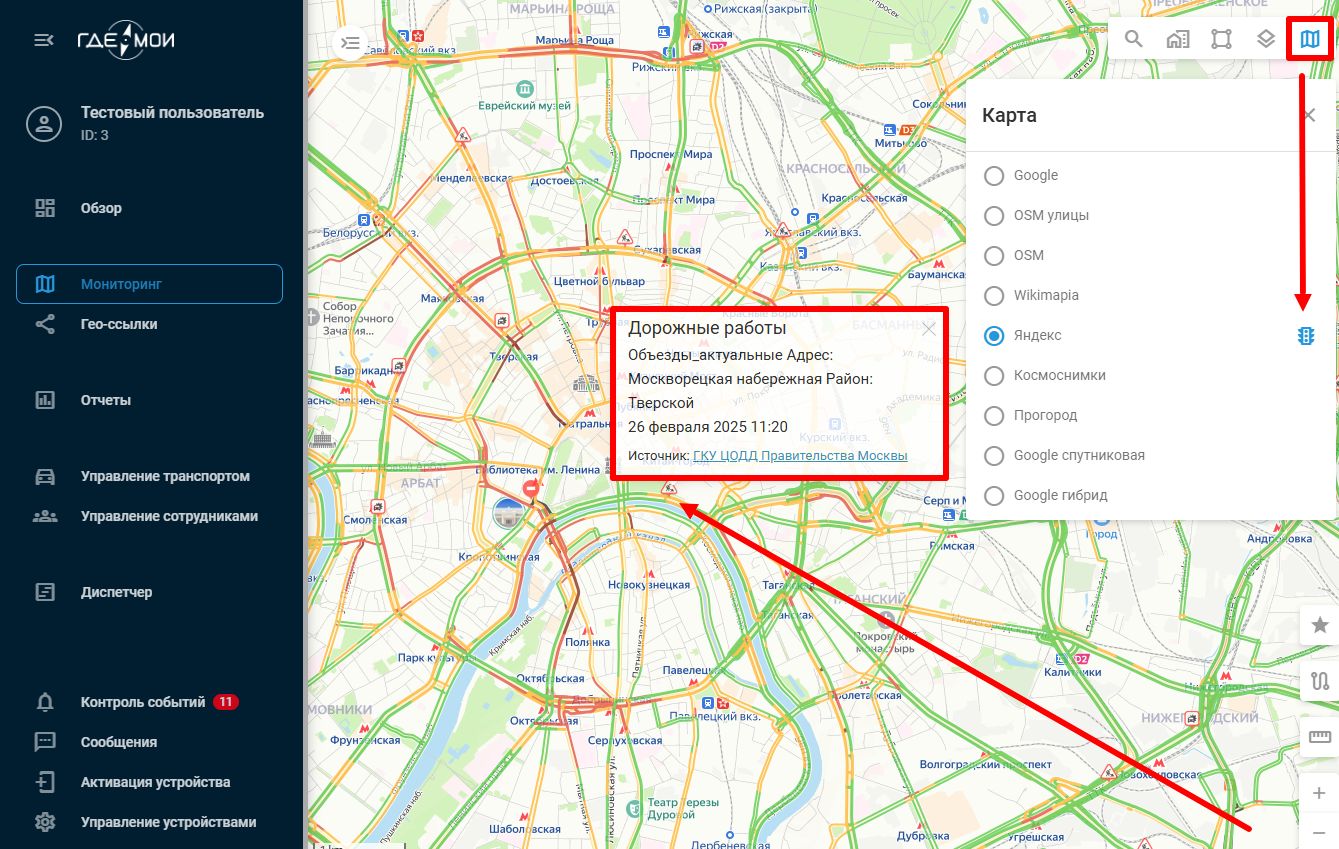Select the Космоснимки map option
This screenshot has width=1339, height=849.
(x=994, y=376)
